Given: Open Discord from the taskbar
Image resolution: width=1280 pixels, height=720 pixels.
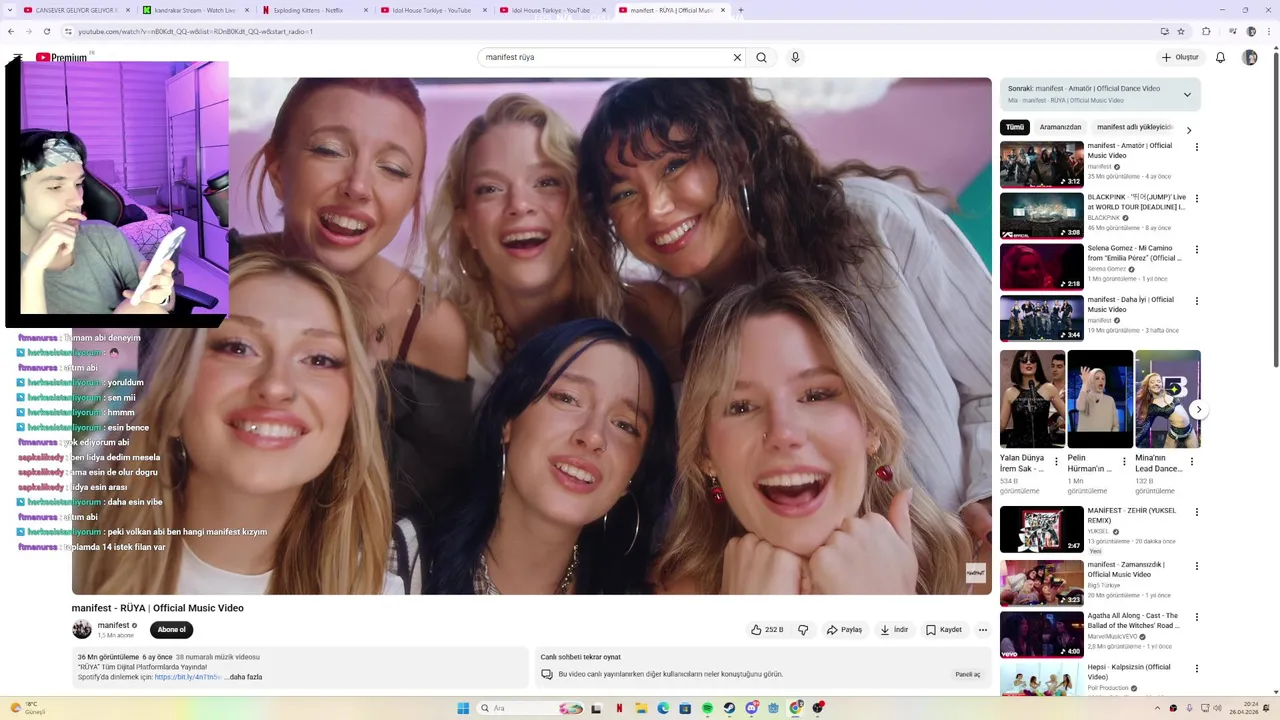Looking at the screenshot, I should pyautogui.click(x=751, y=708).
